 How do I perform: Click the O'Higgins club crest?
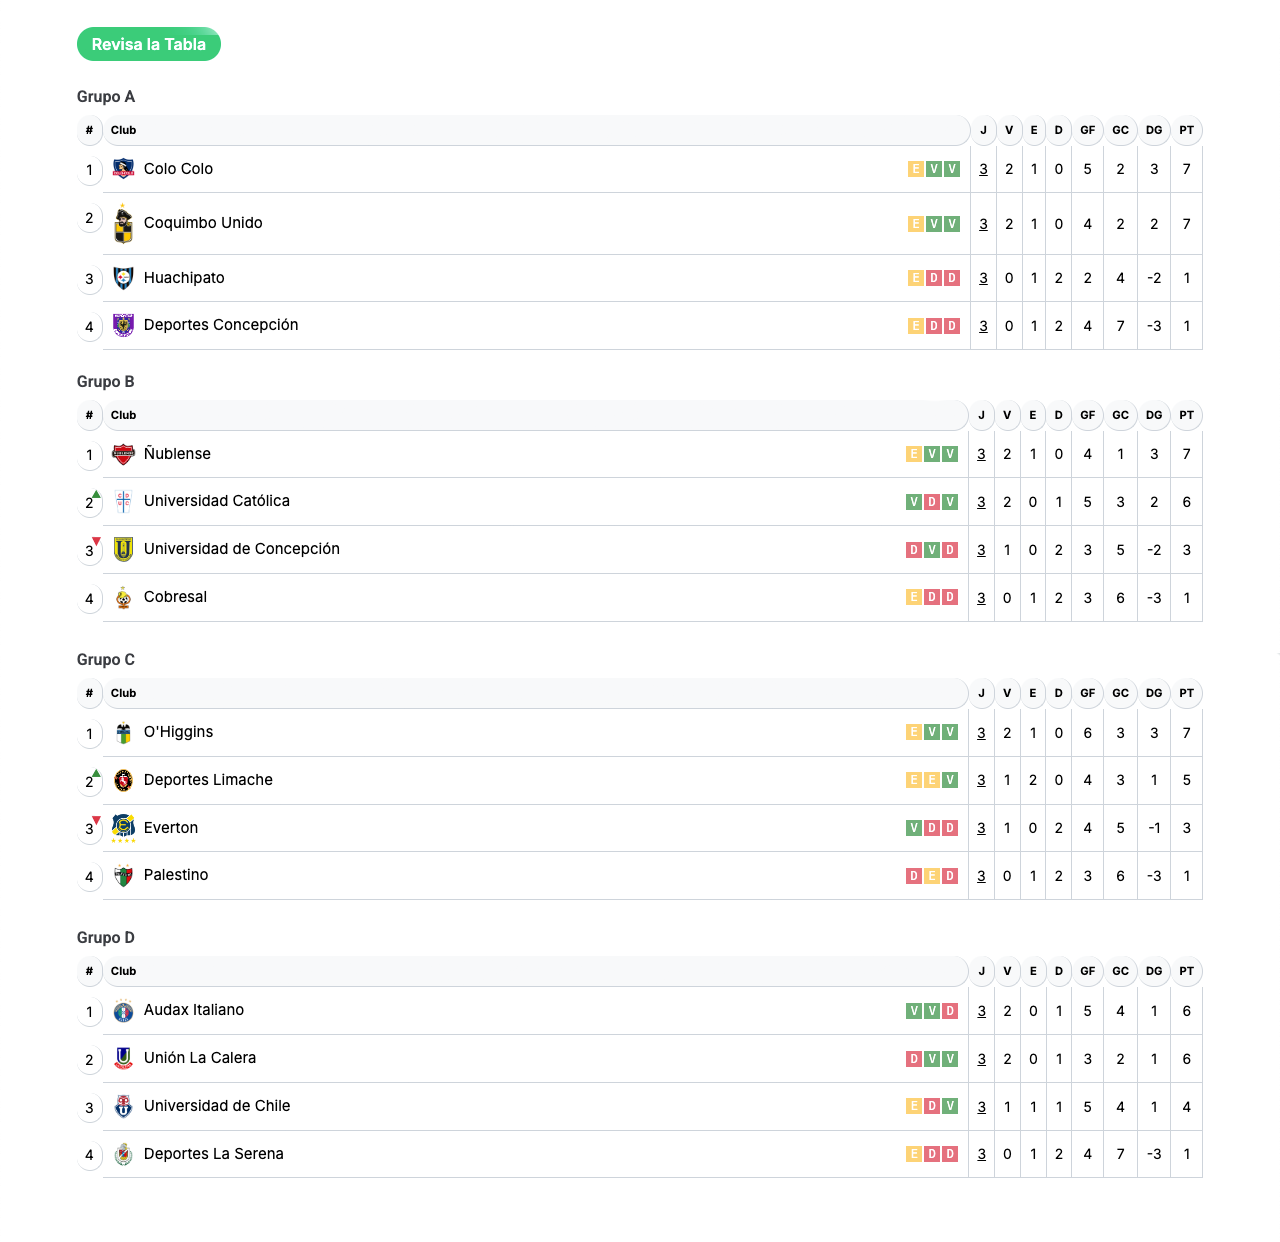pyautogui.click(x=123, y=733)
